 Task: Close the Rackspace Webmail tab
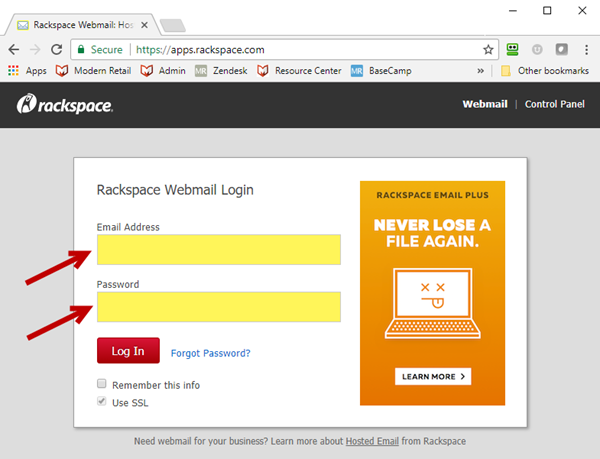click(x=144, y=25)
